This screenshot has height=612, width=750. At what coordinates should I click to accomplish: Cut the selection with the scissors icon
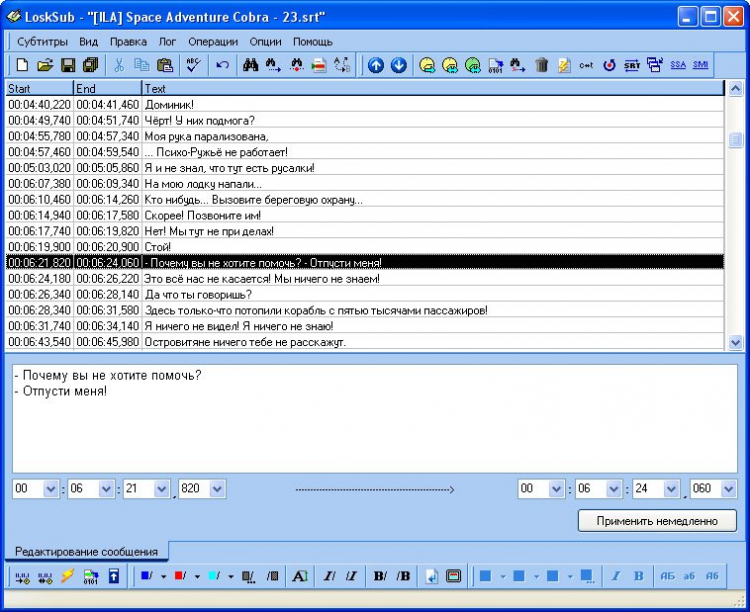(119, 65)
